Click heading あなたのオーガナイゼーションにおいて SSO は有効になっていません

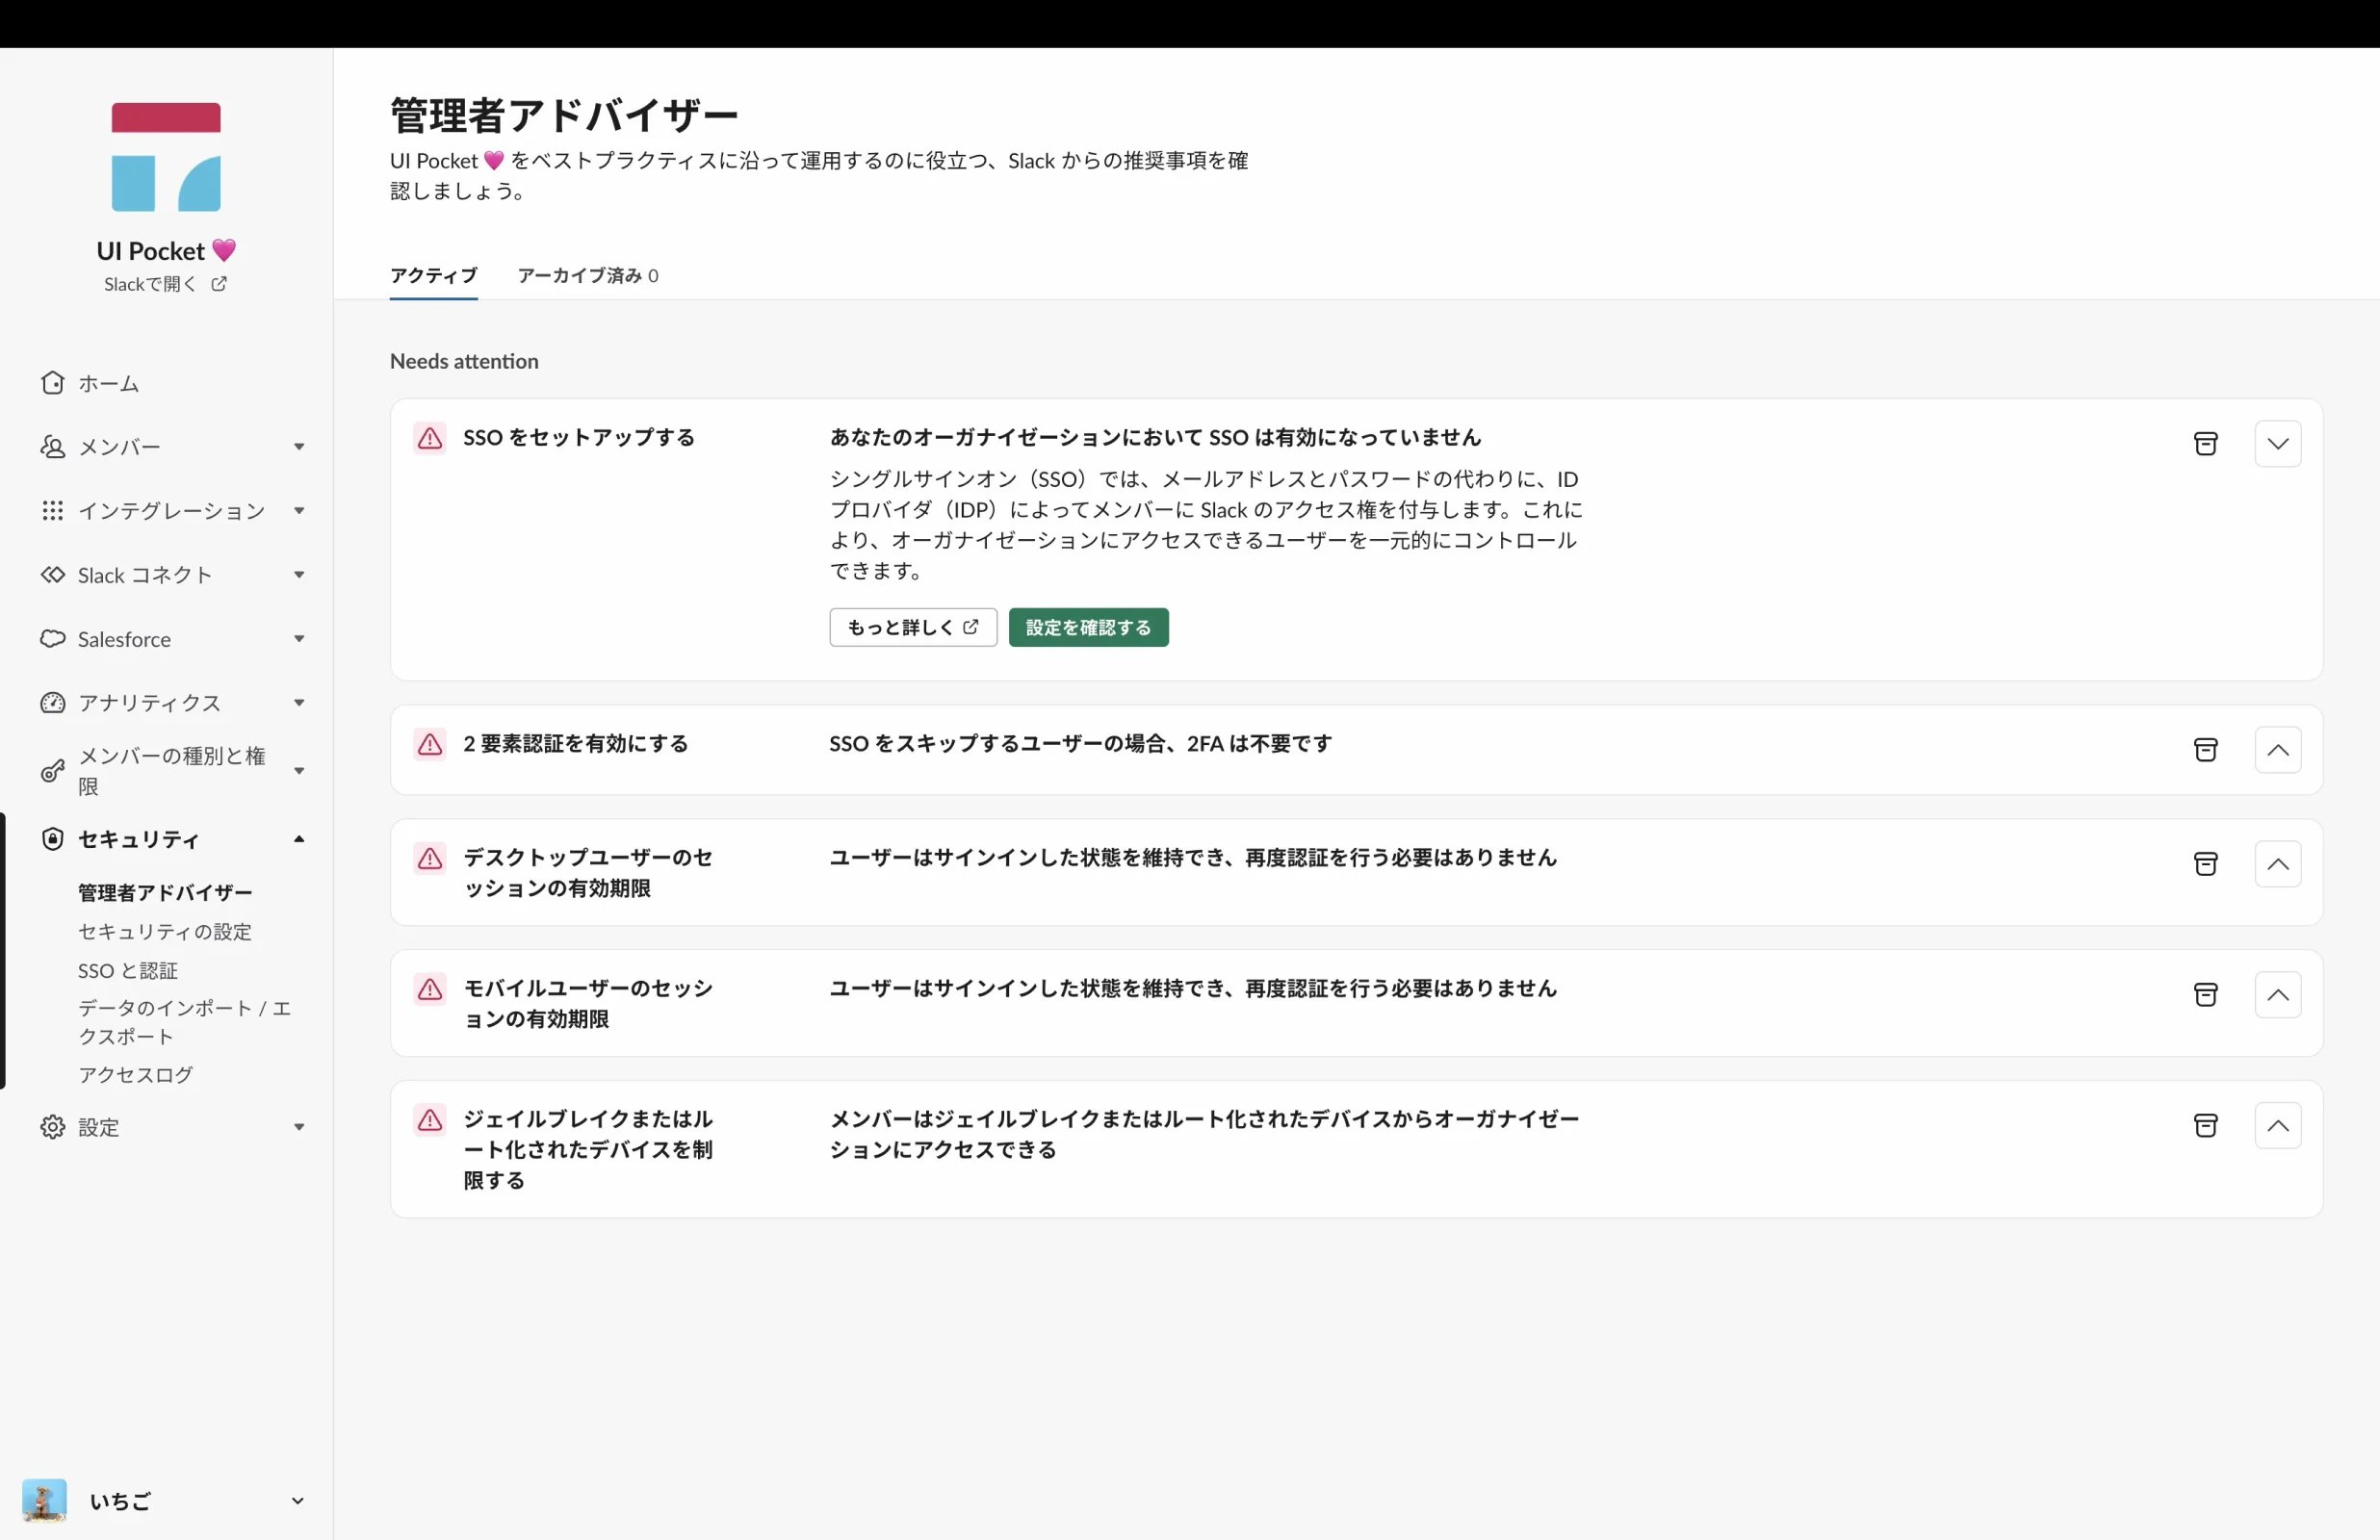tap(1155, 438)
